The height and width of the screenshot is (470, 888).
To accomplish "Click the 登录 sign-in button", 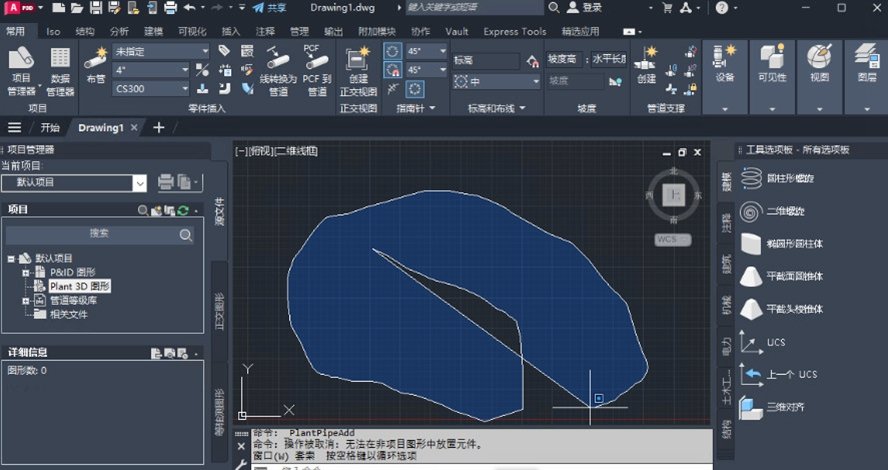I will pos(585,8).
